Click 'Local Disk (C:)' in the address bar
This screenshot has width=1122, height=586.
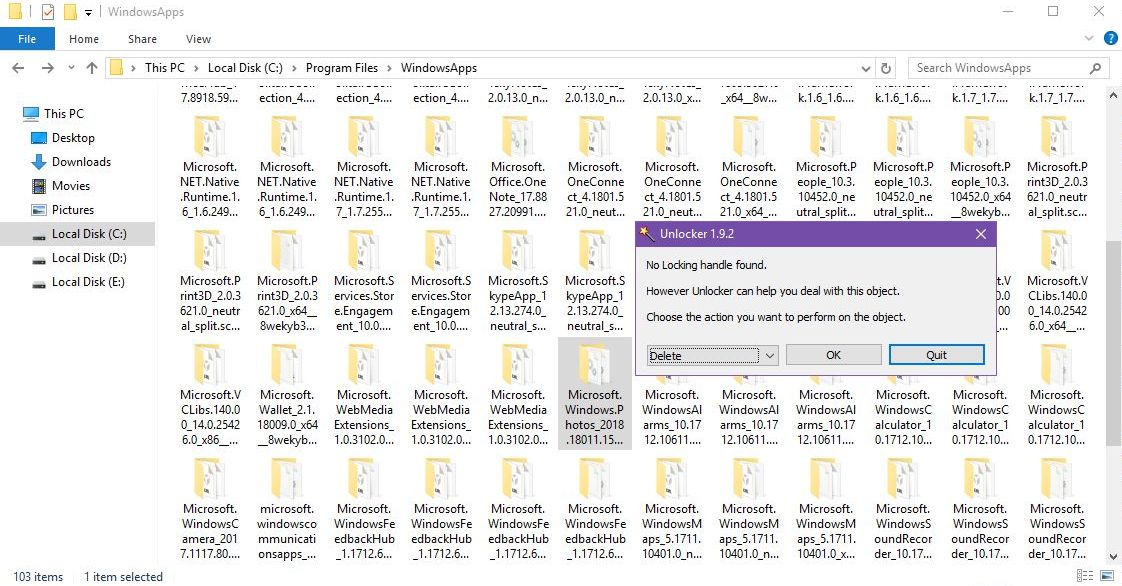(245, 68)
